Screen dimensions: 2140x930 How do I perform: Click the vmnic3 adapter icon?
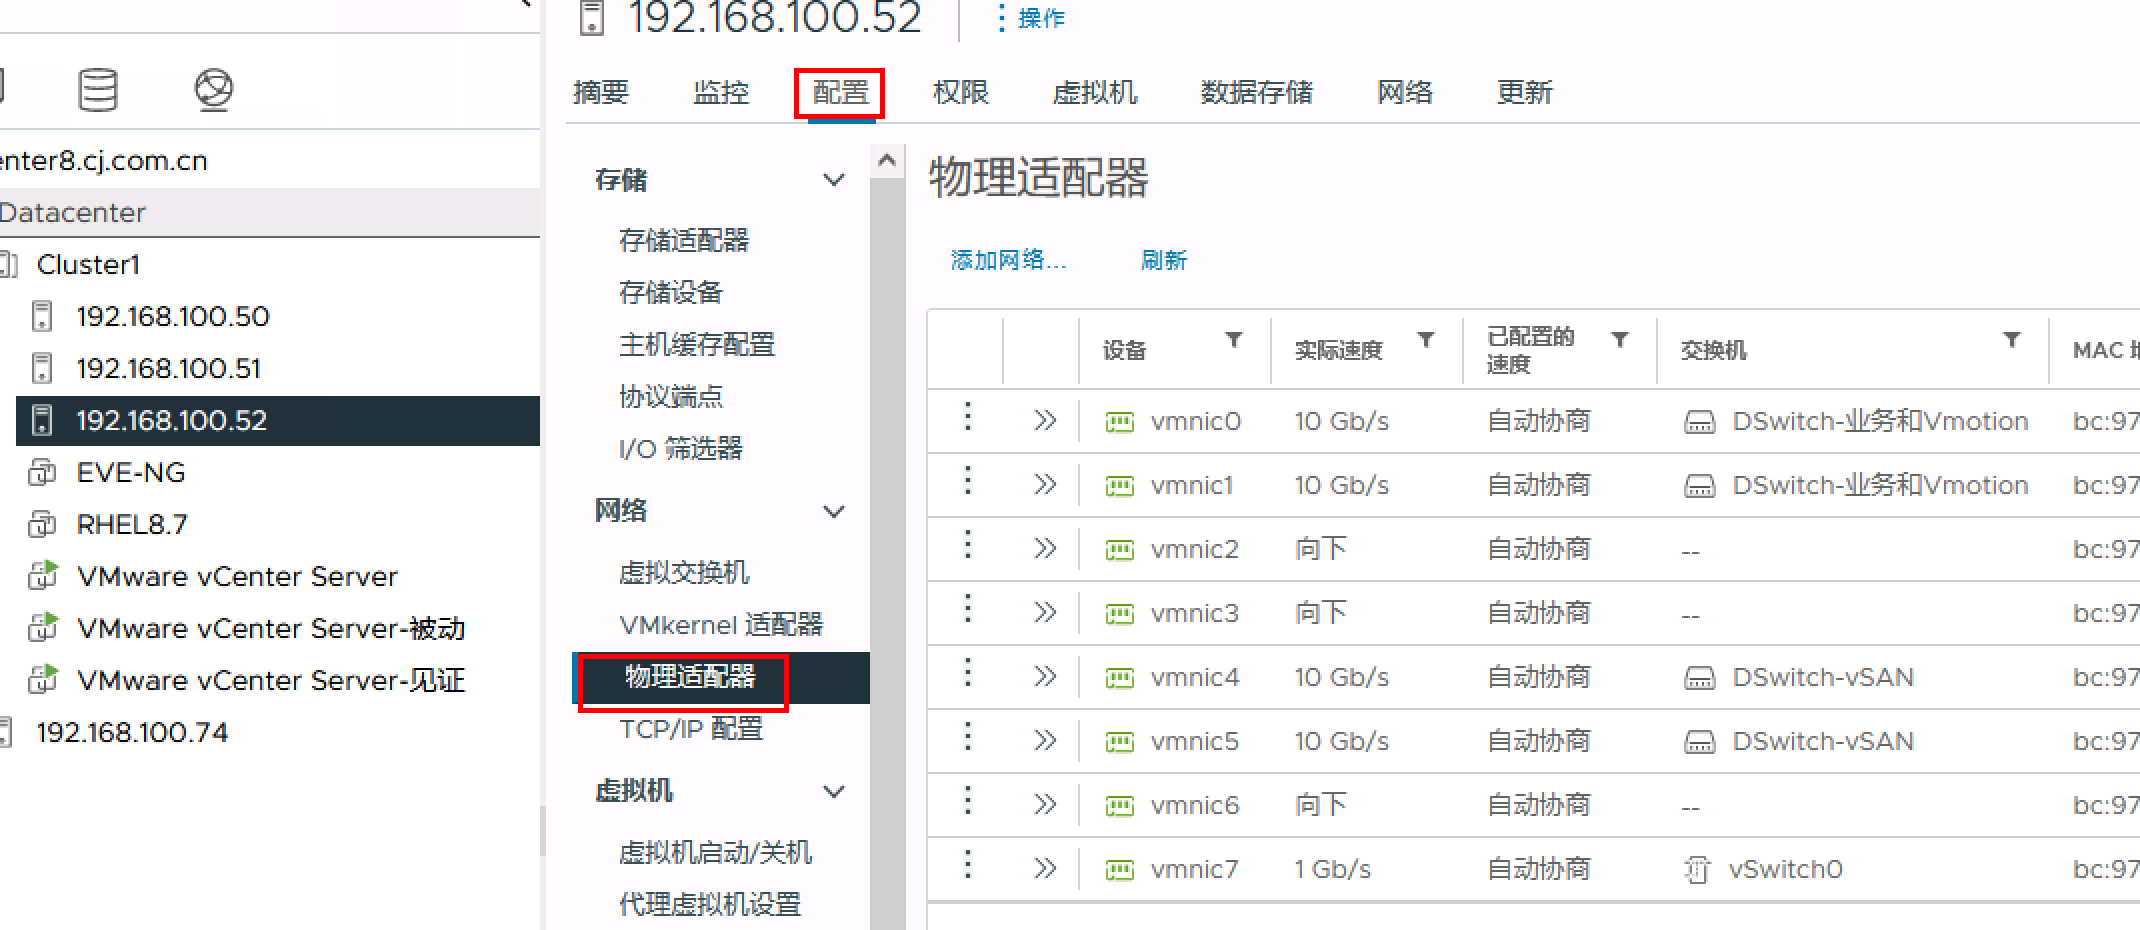pos(1119,614)
